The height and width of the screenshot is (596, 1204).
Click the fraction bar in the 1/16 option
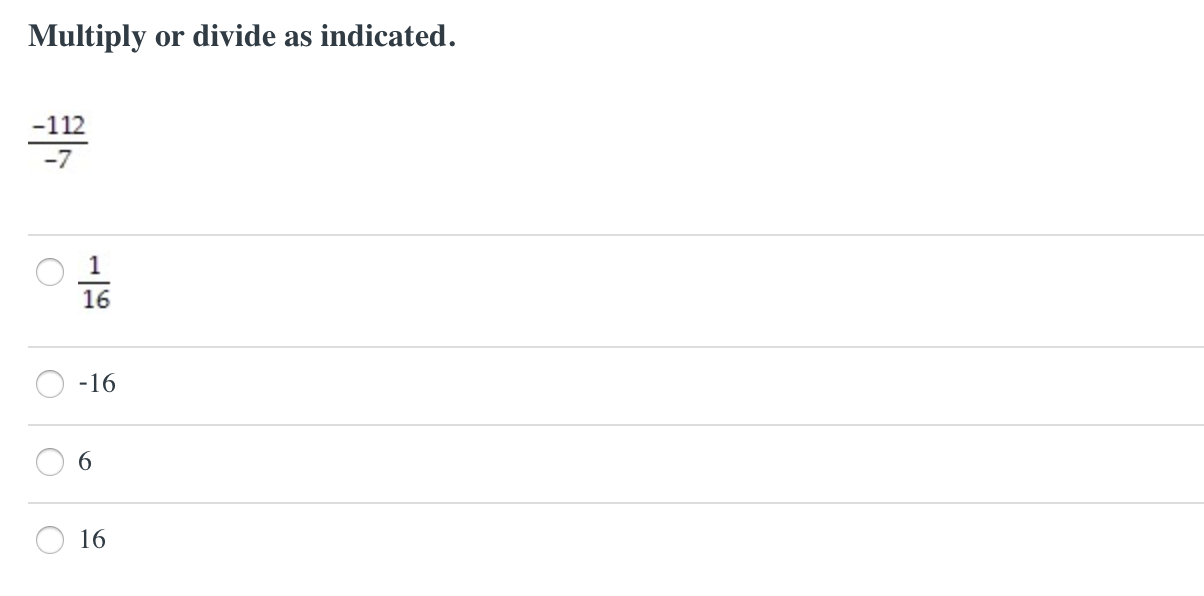[x=96, y=283]
